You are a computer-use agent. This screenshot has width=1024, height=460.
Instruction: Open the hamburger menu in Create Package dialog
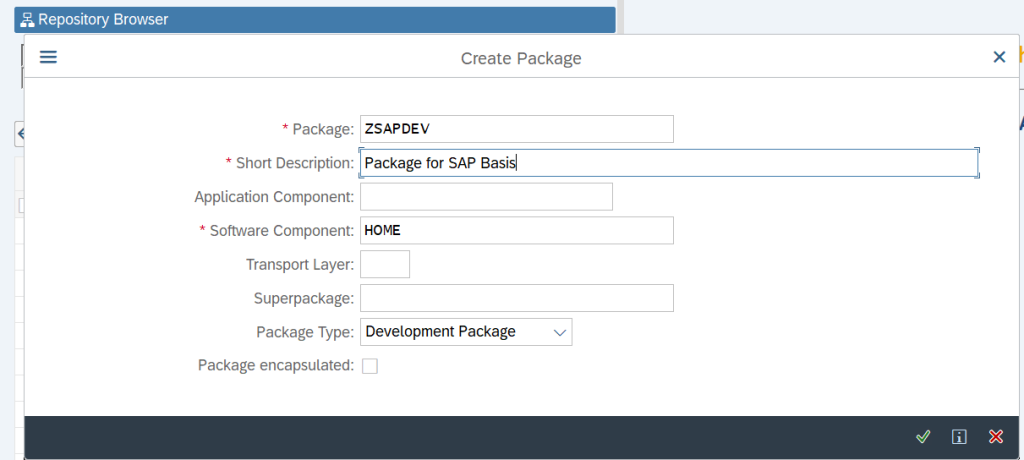point(48,58)
